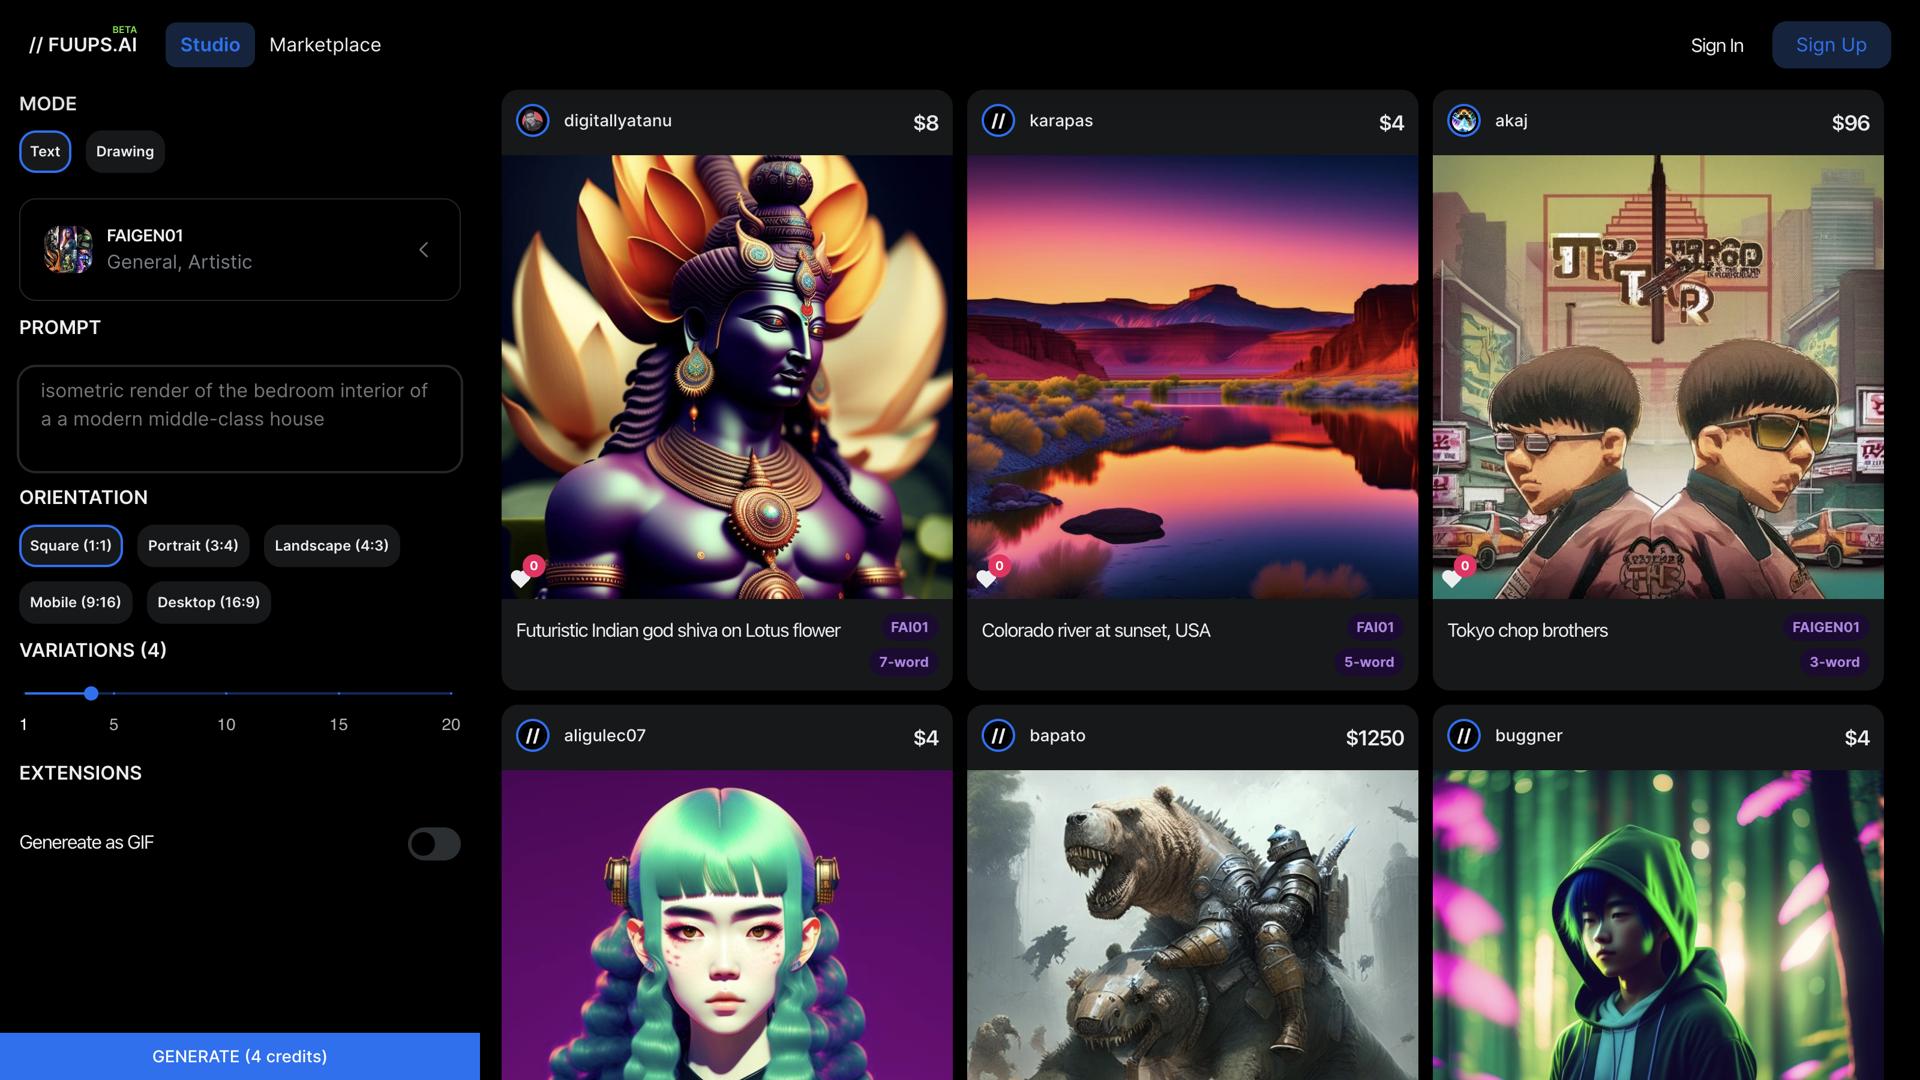
Task: Click the FUUPS.AI logo
Action: pos(83,44)
